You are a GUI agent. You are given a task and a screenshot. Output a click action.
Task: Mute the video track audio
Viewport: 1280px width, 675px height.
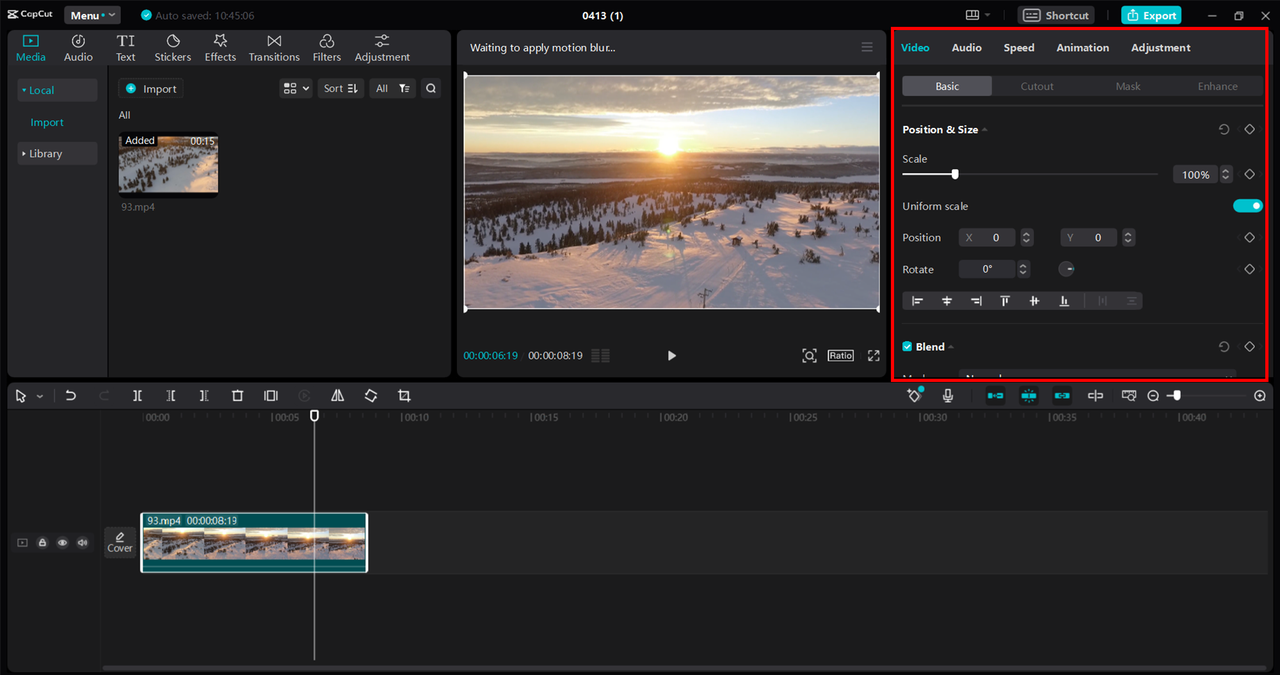click(83, 543)
